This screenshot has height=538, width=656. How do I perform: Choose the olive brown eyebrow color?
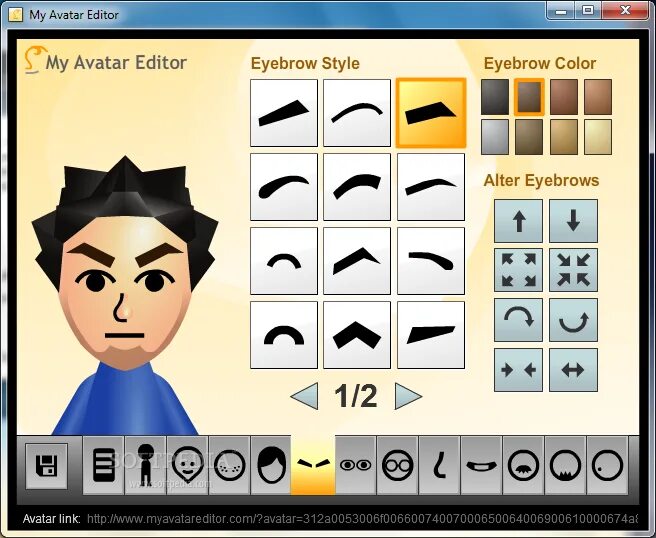[529, 137]
